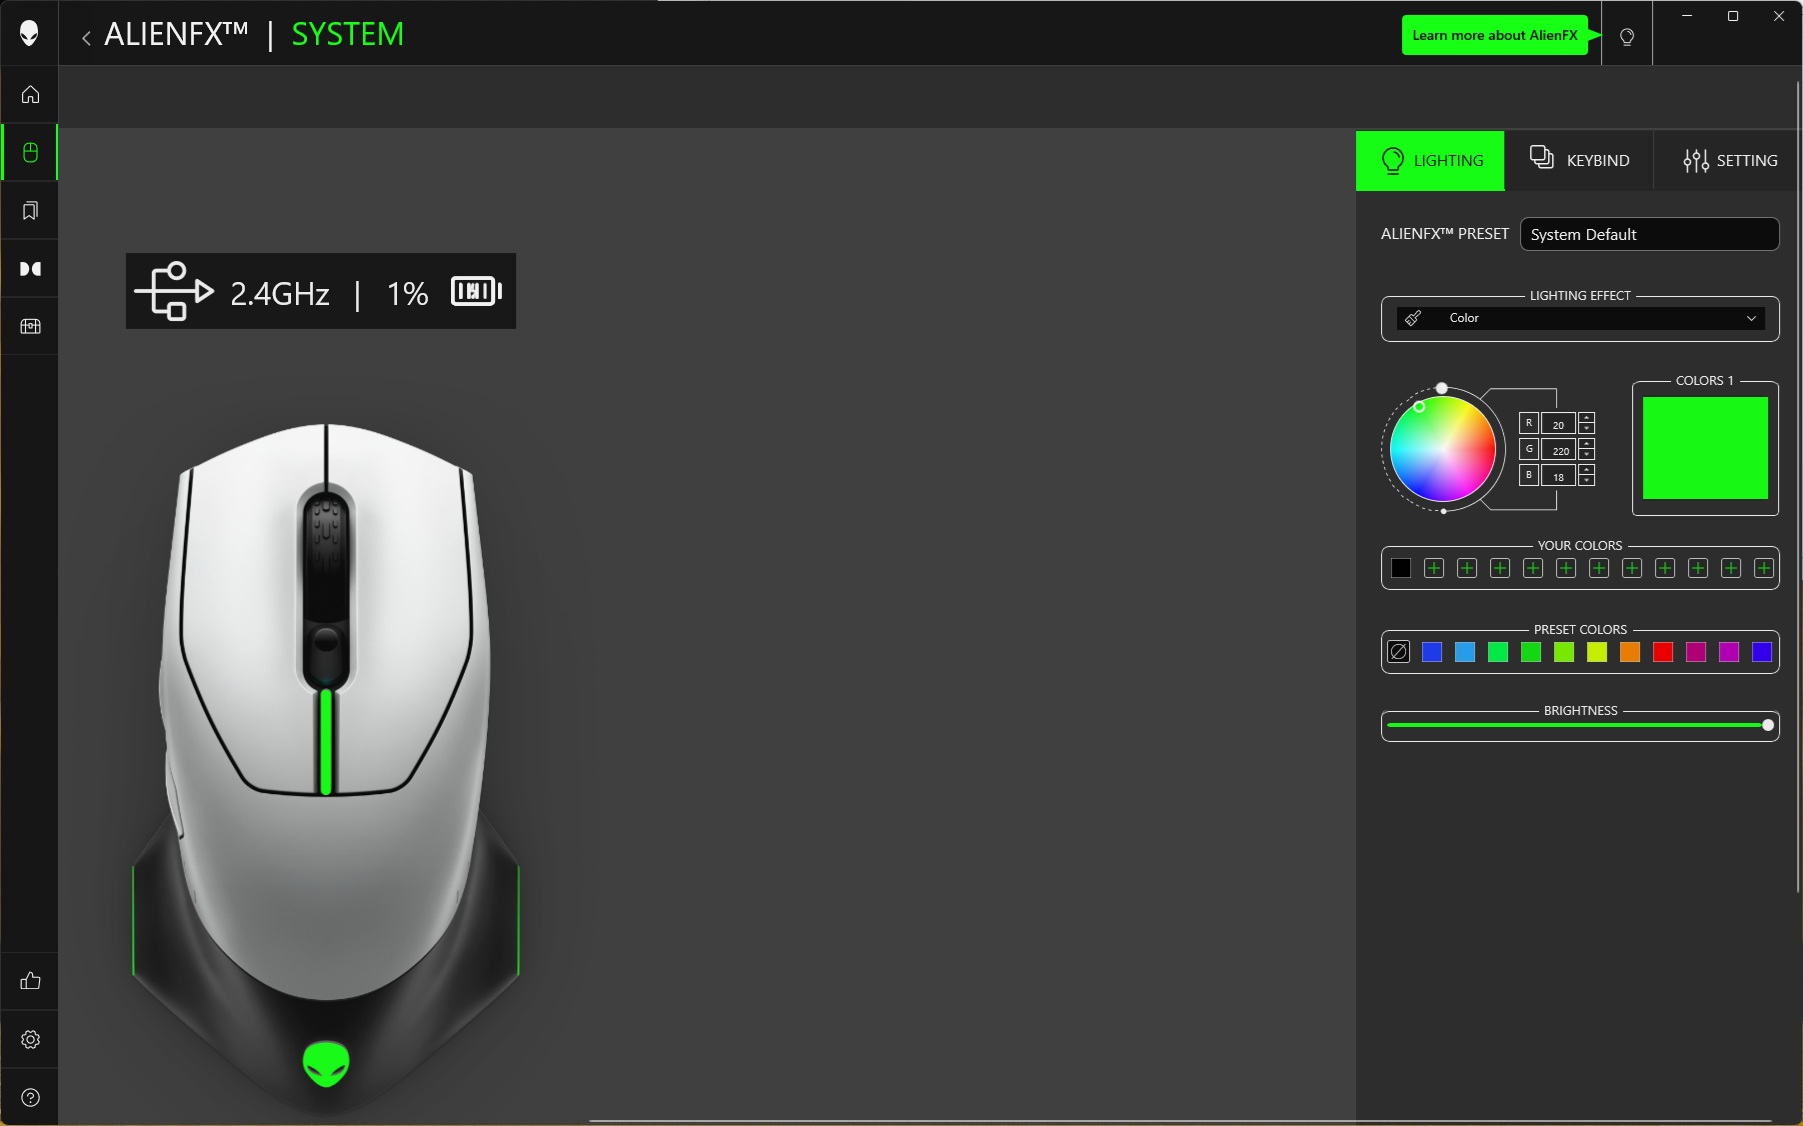The height and width of the screenshot is (1126, 1803).
Task: Expand the Lighting Effect Color dropdown
Action: pos(1580,318)
